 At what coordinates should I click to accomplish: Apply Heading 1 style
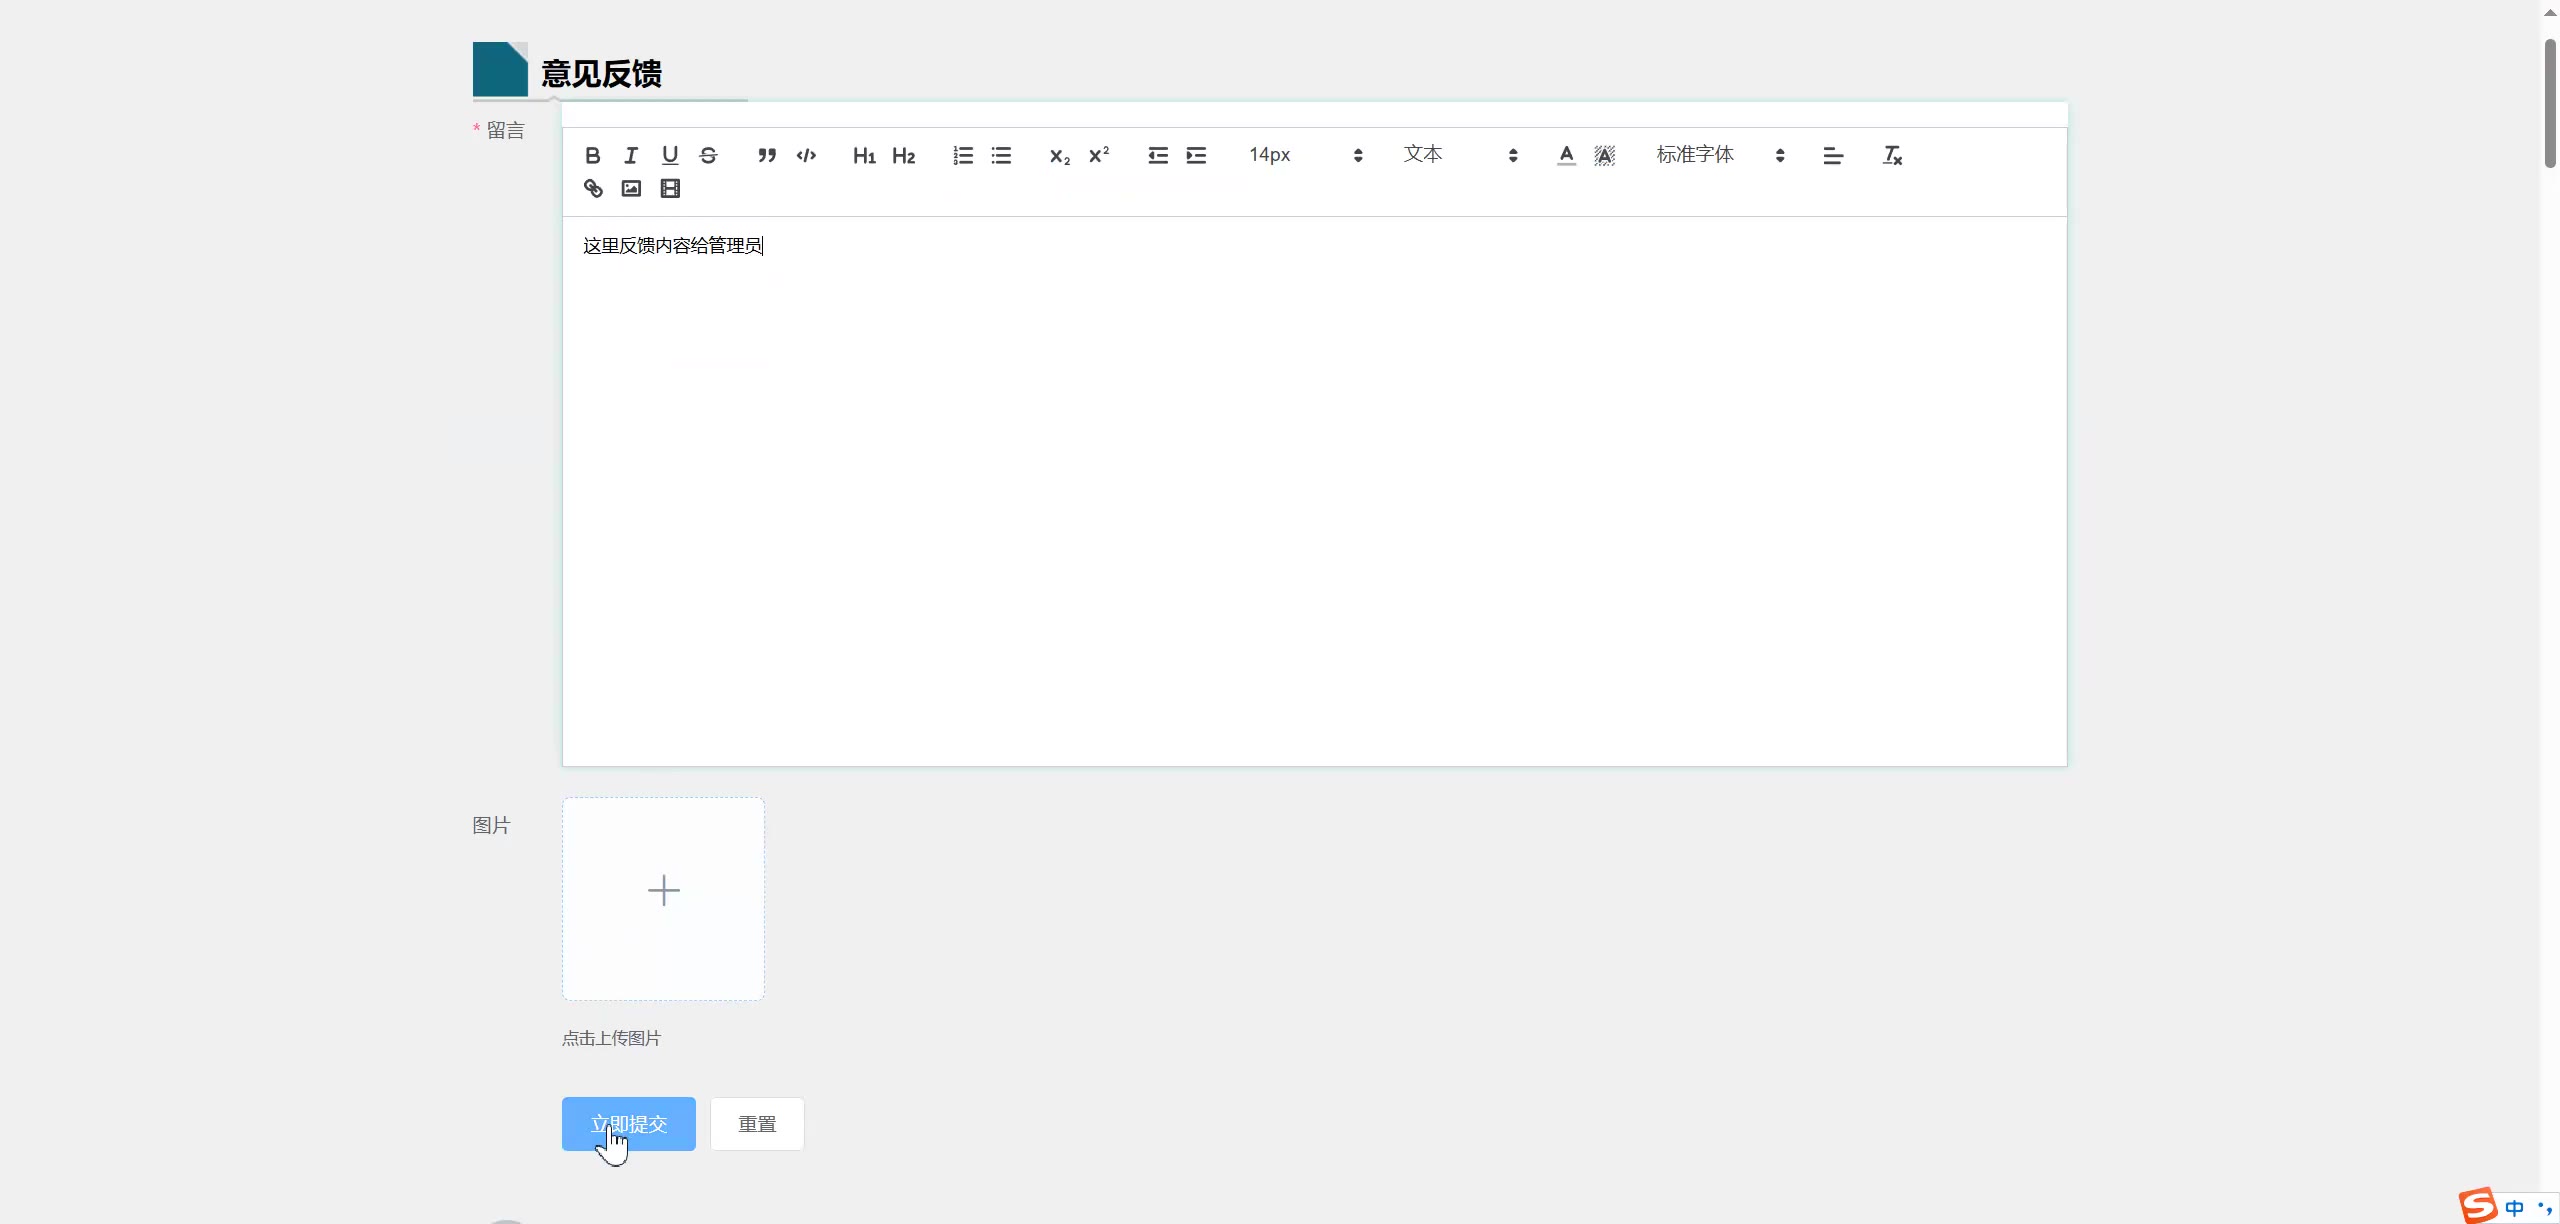pyautogui.click(x=864, y=156)
